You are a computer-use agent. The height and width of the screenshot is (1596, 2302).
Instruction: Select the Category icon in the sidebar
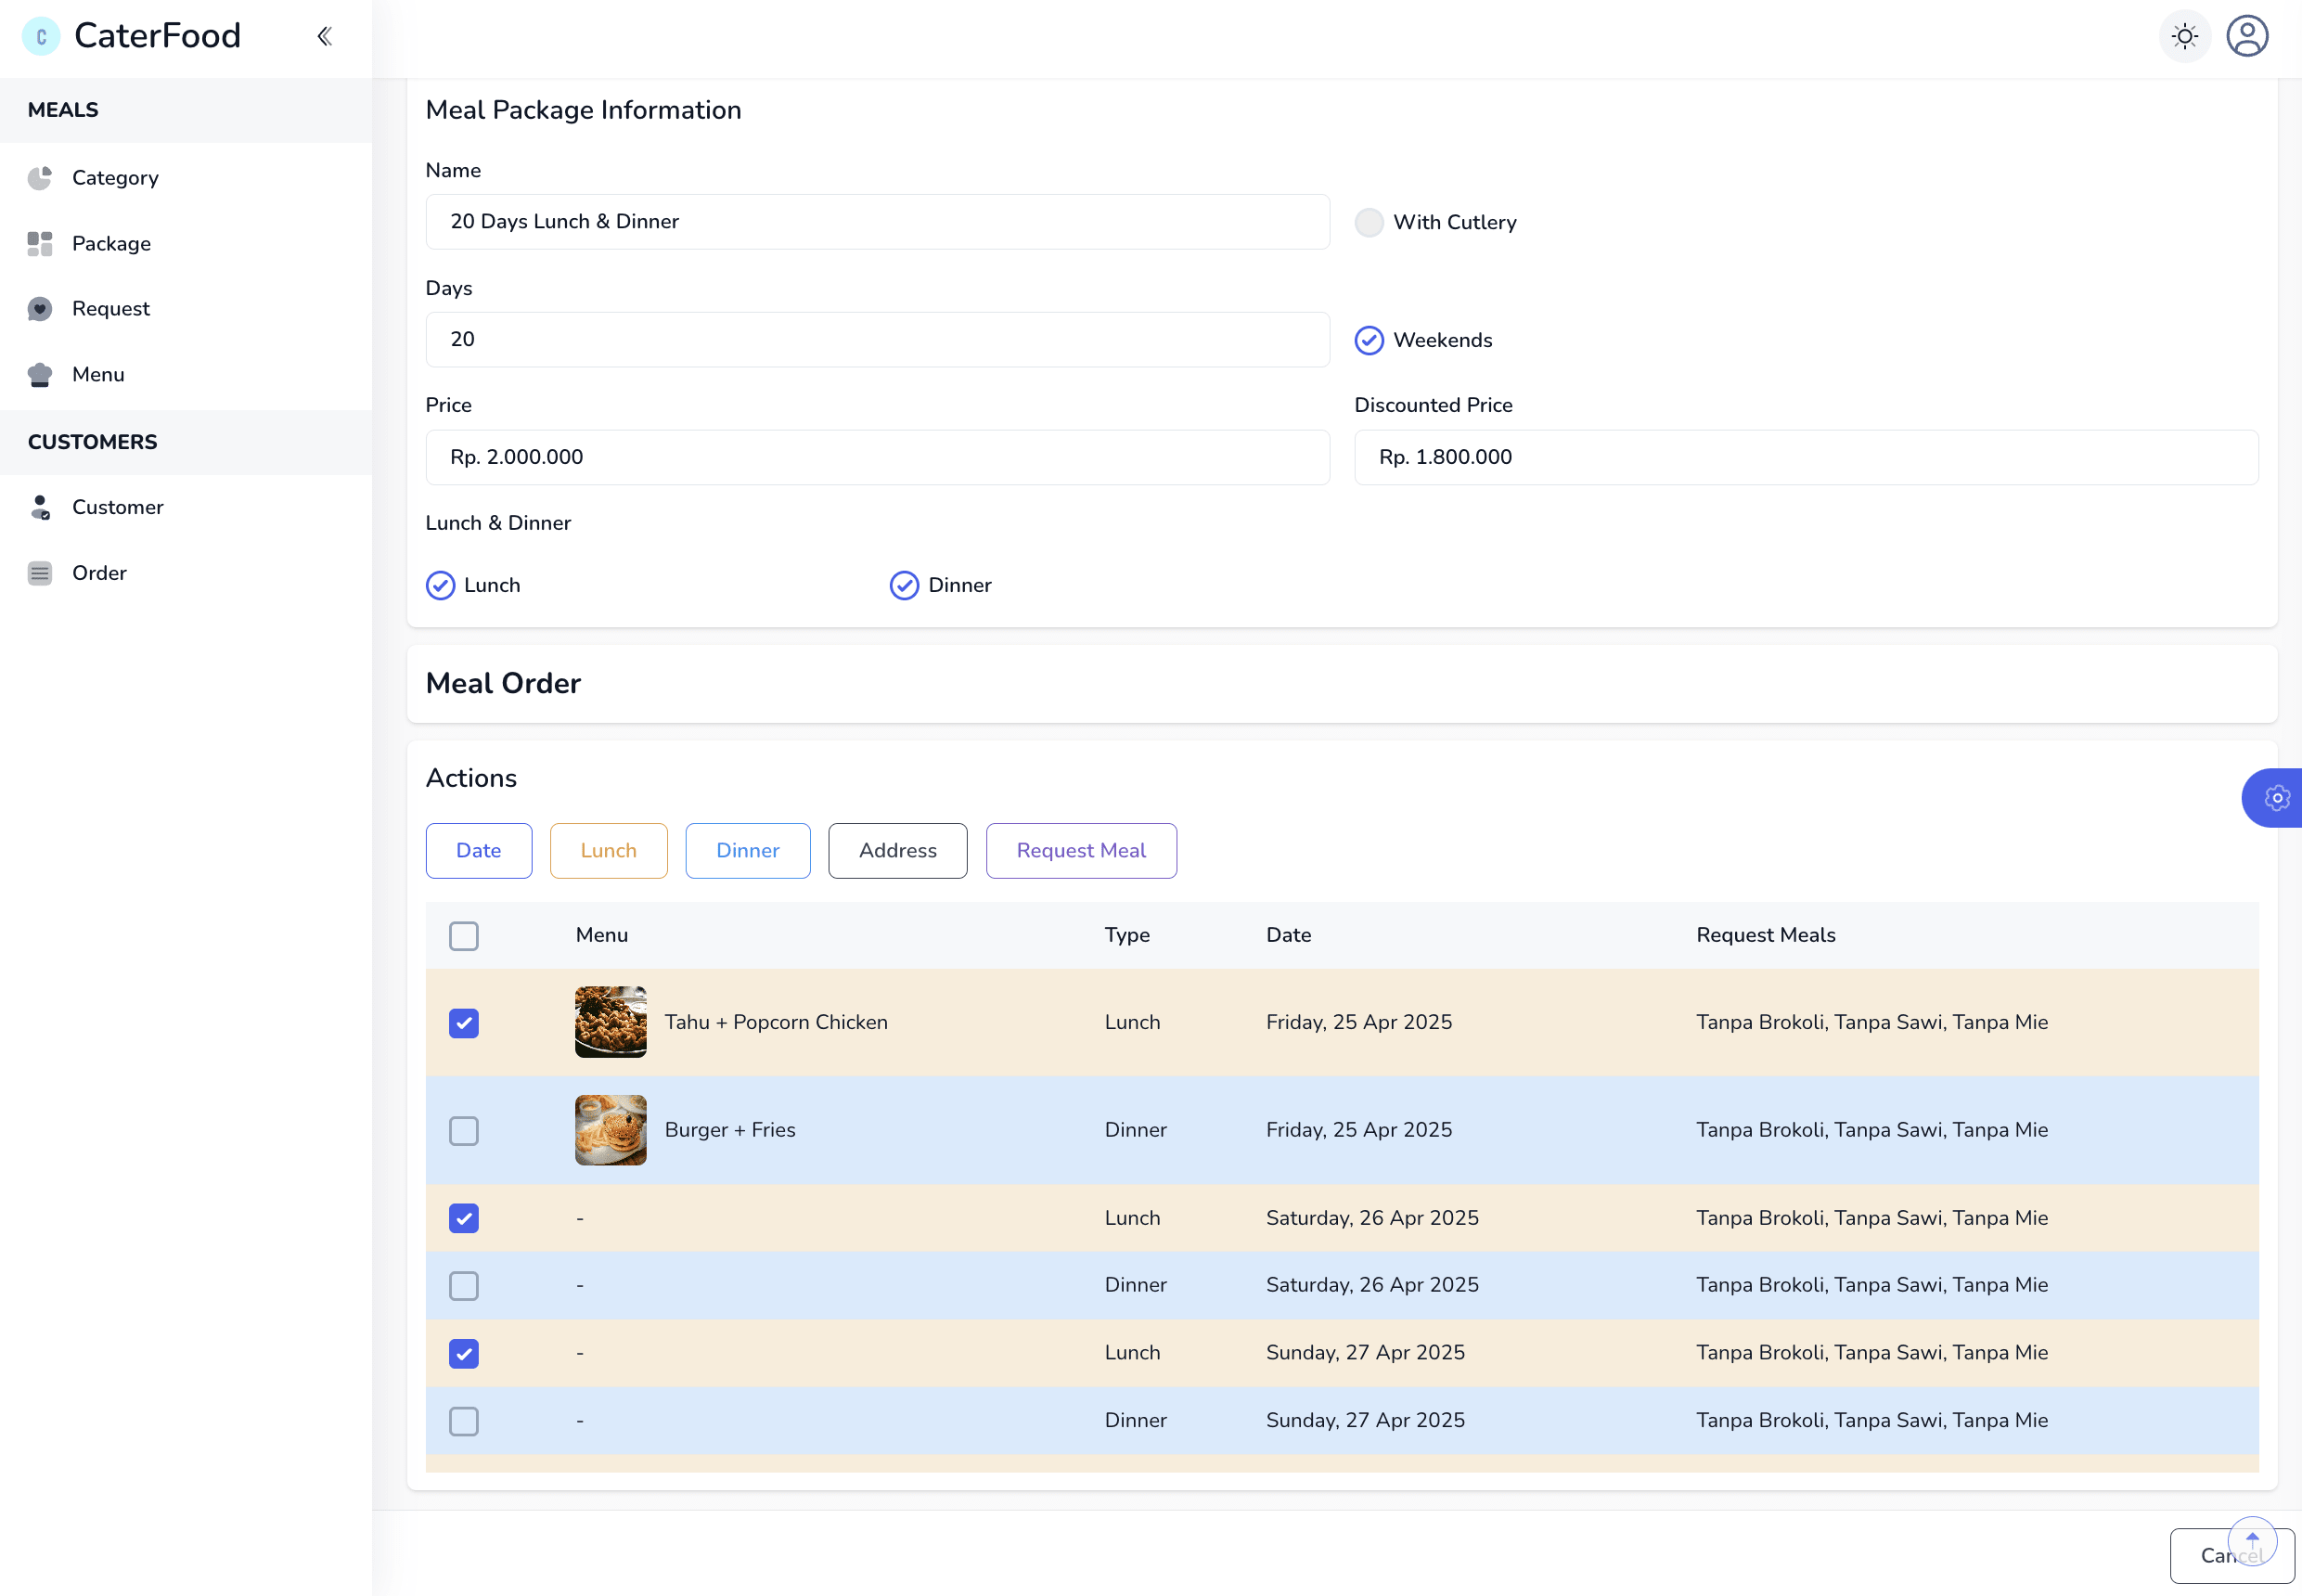click(x=40, y=178)
